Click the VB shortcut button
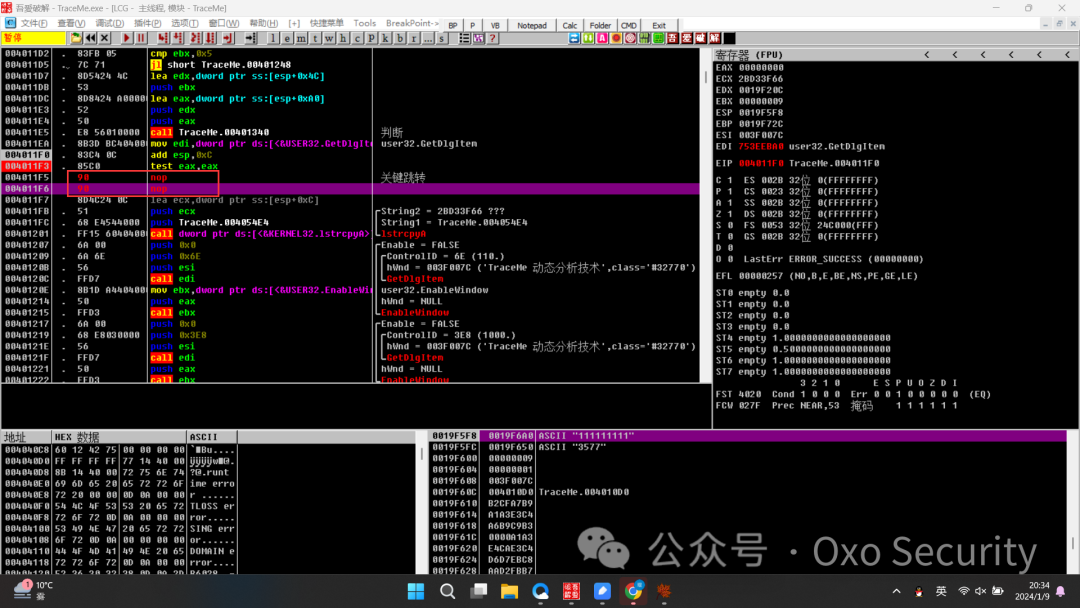The width and height of the screenshot is (1080, 608). pyautogui.click(x=495, y=25)
